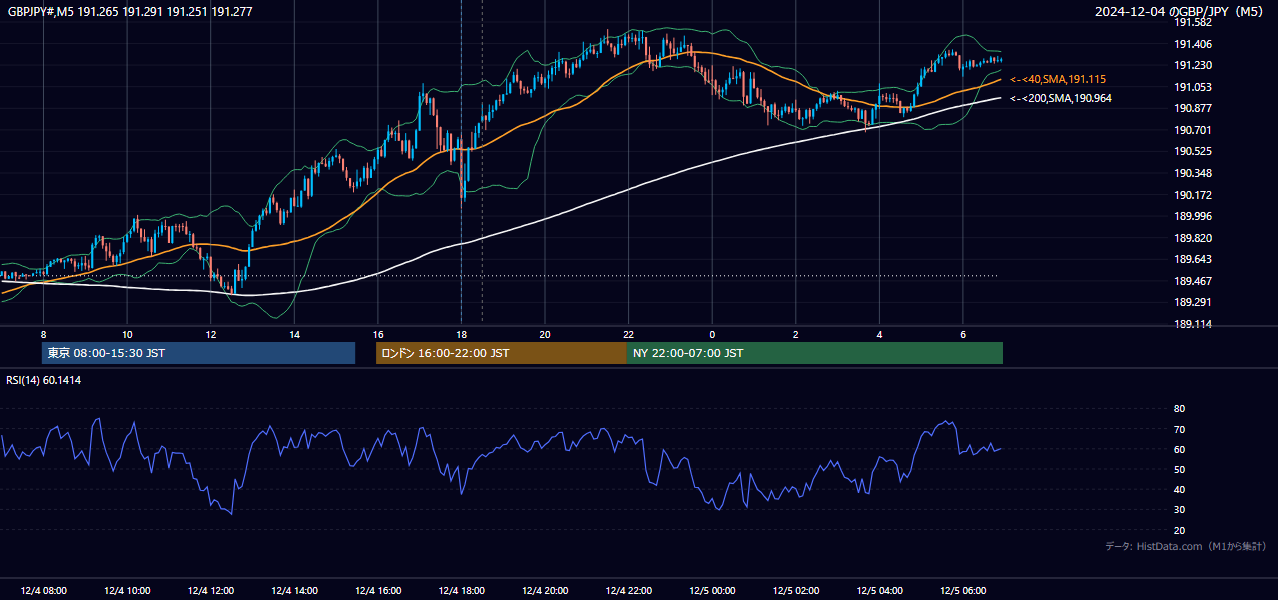The height and width of the screenshot is (600, 1278).
Task: Click the RSI level label 60
Action: click(1179, 449)
